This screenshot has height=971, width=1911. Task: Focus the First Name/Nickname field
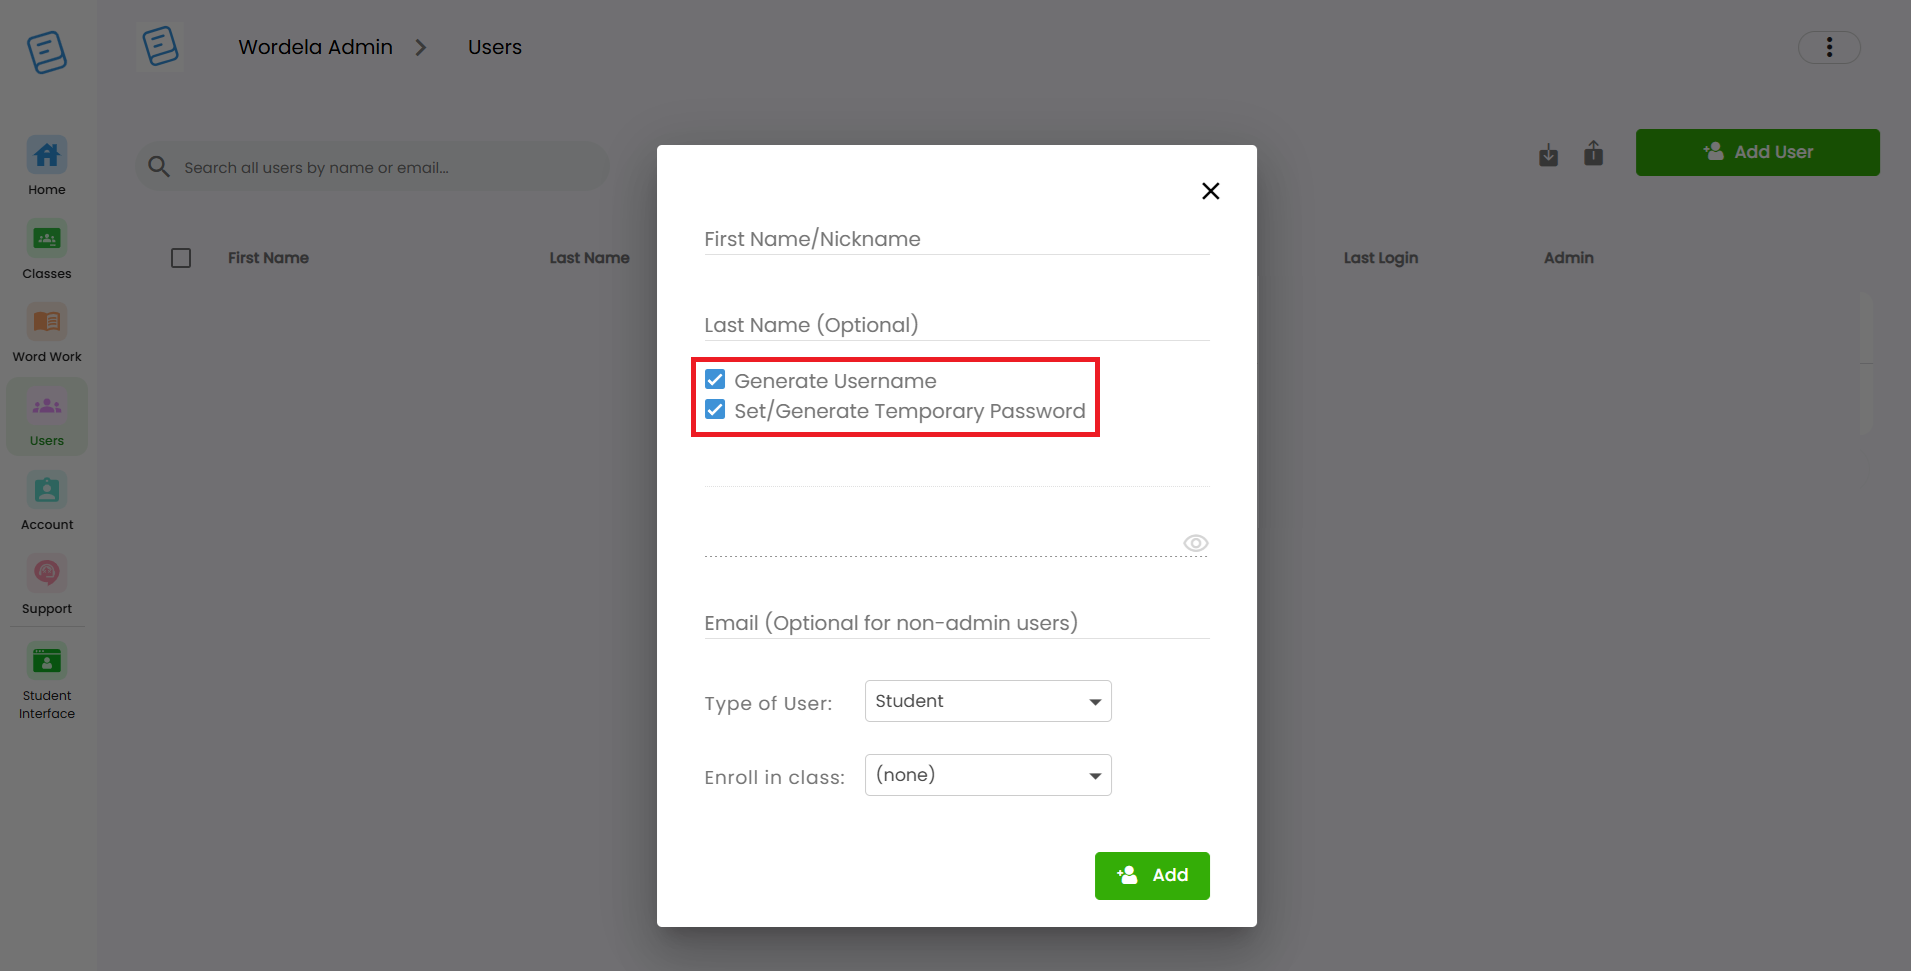[x=957, y=239]
